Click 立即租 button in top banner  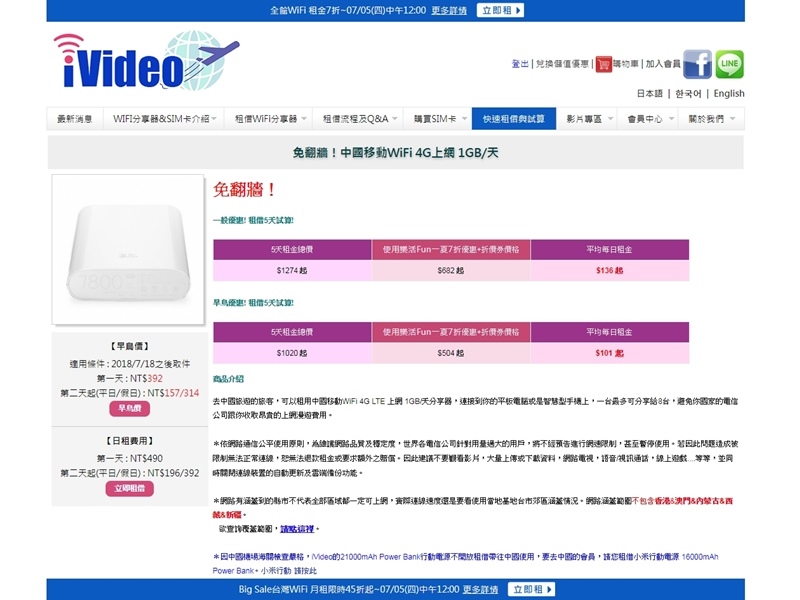pyautogui.click(x=501, y=10)
